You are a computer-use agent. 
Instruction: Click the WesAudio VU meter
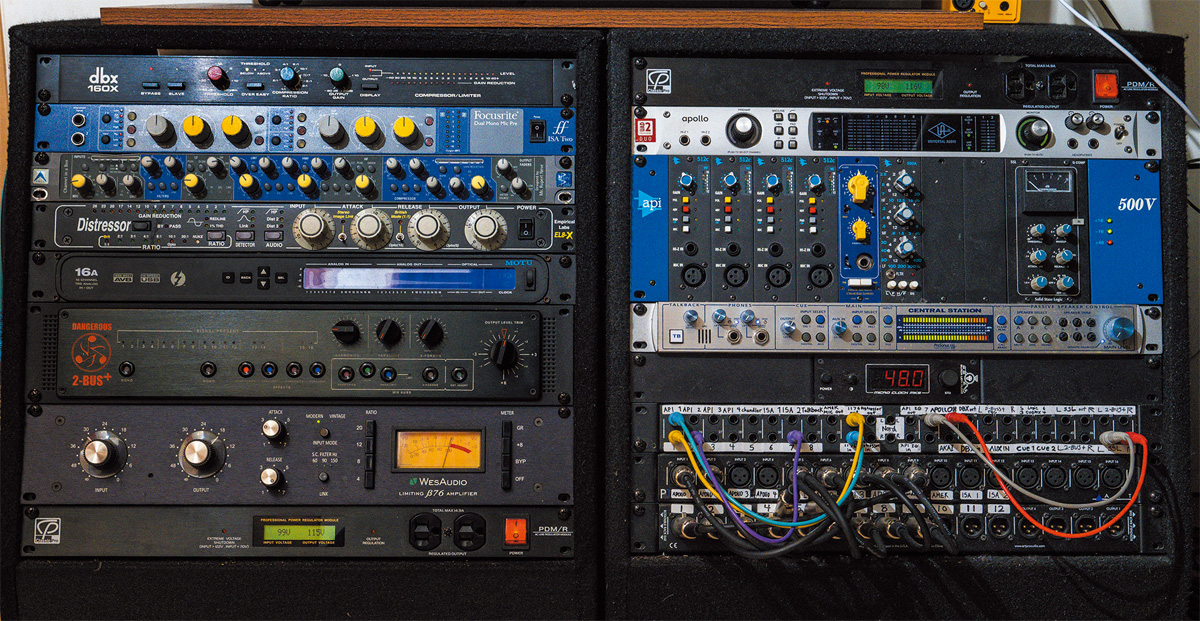[438, 450]
